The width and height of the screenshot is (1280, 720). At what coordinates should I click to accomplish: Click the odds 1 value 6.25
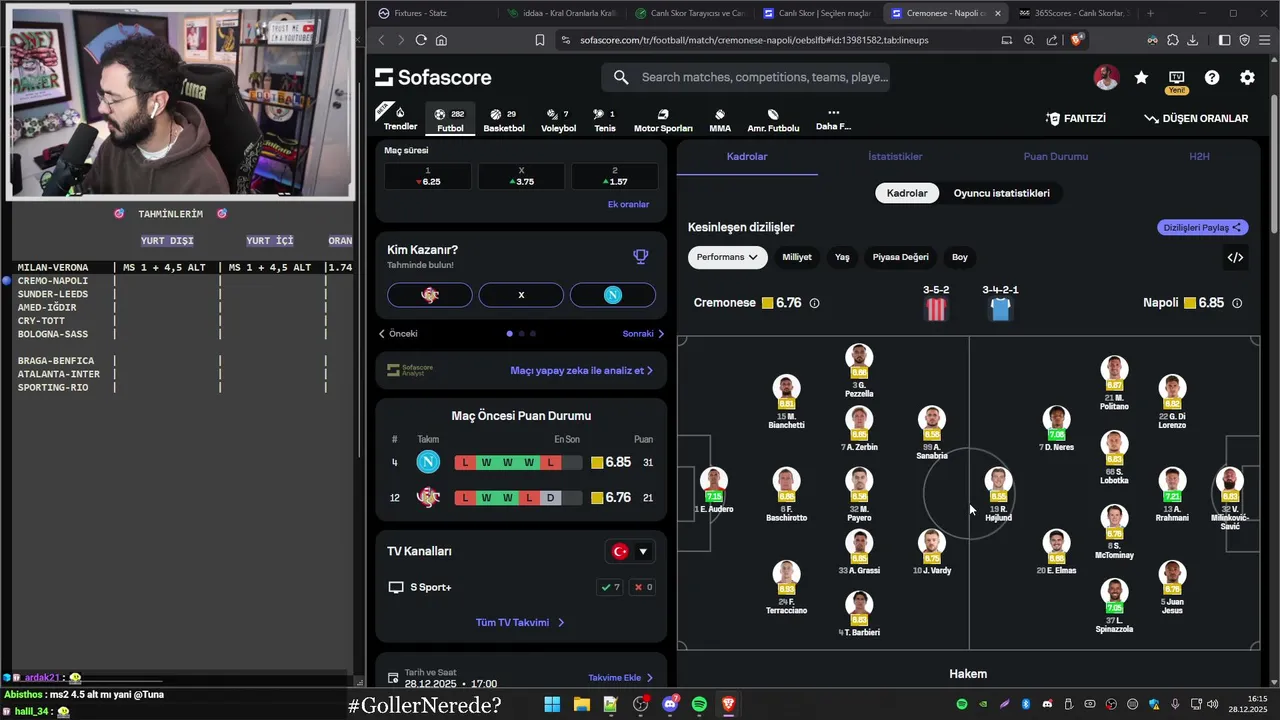coord(427,177)
